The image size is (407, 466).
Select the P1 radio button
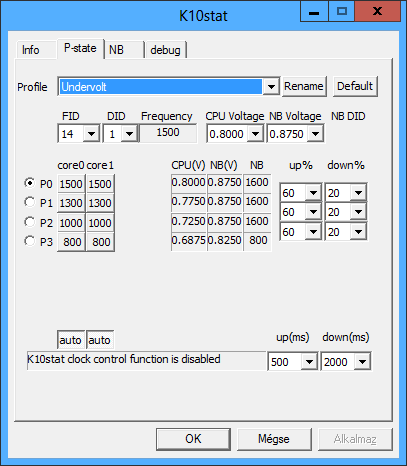point(30,202)
